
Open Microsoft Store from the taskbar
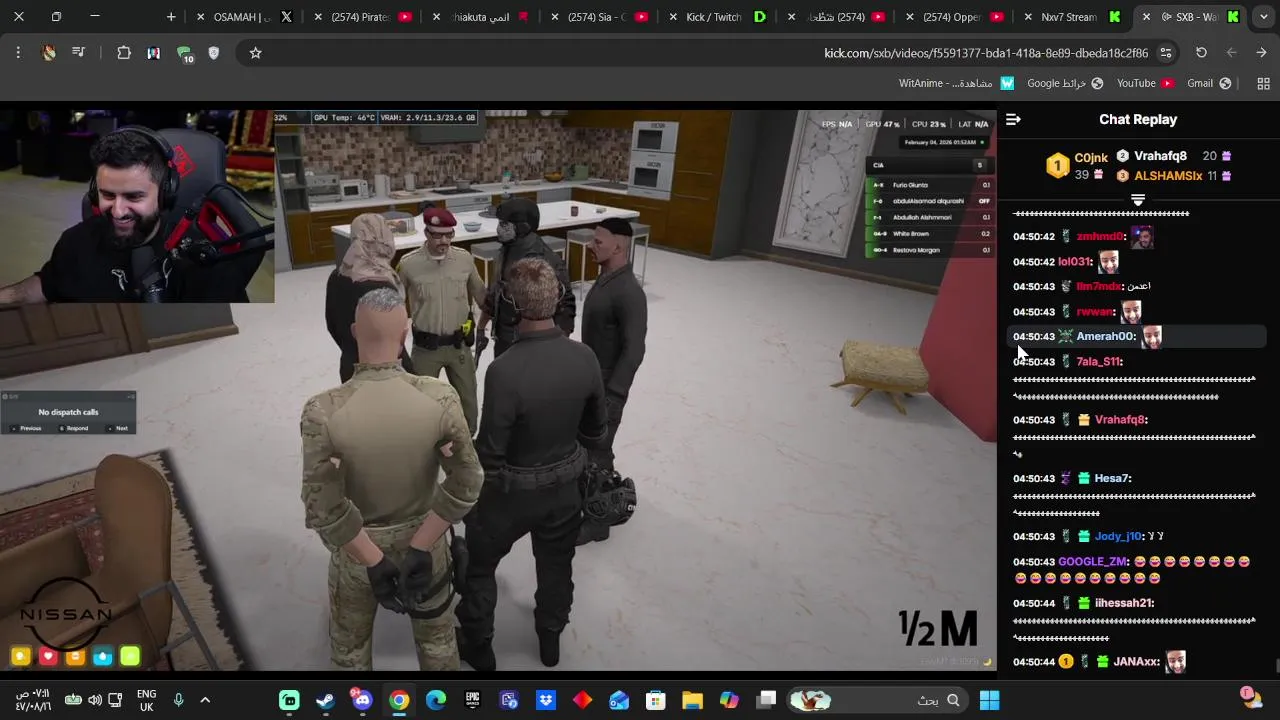[656, 700]
